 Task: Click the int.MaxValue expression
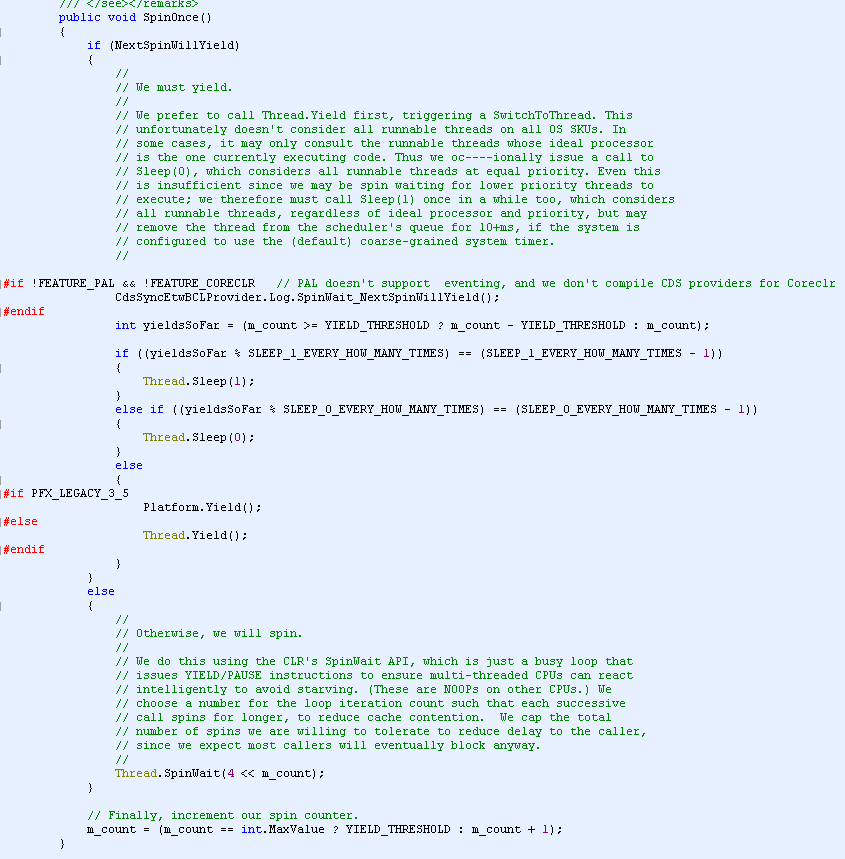(283, 829)
